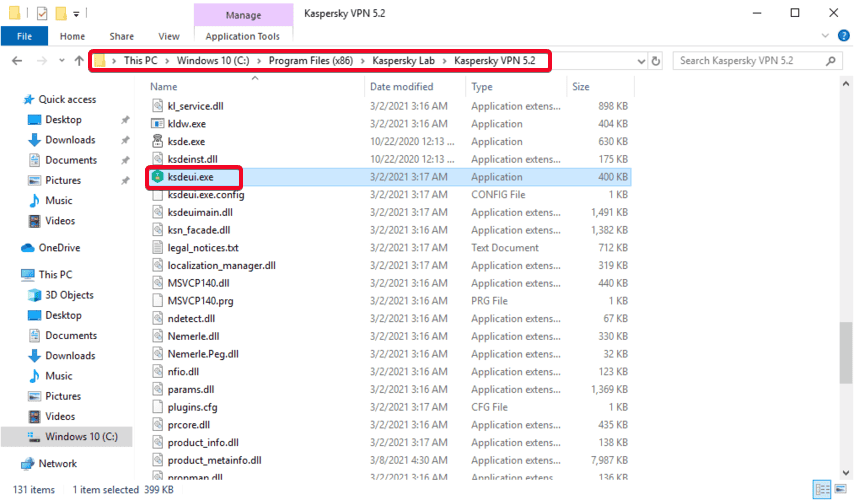Click the scroll-down arrow of file list
The image size is (854, 500).
tap(846, 472)
